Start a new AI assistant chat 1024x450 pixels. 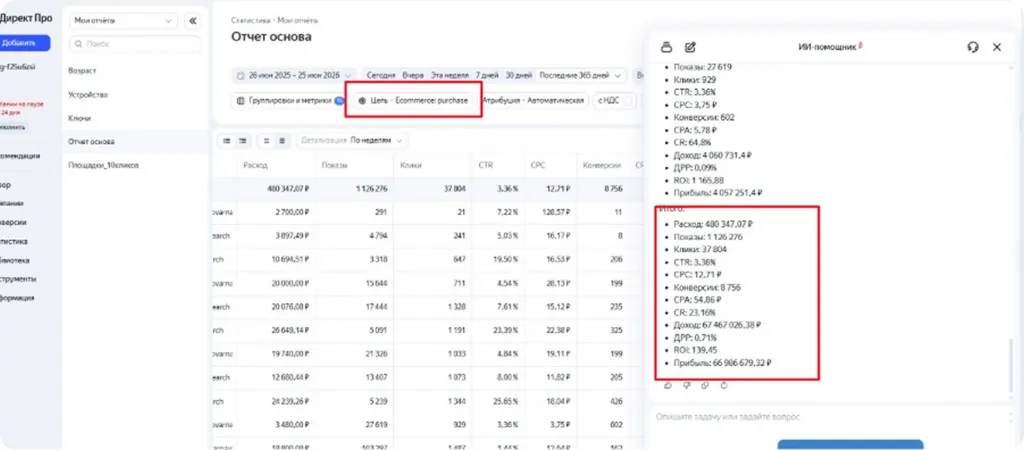(x=690, y=47)
